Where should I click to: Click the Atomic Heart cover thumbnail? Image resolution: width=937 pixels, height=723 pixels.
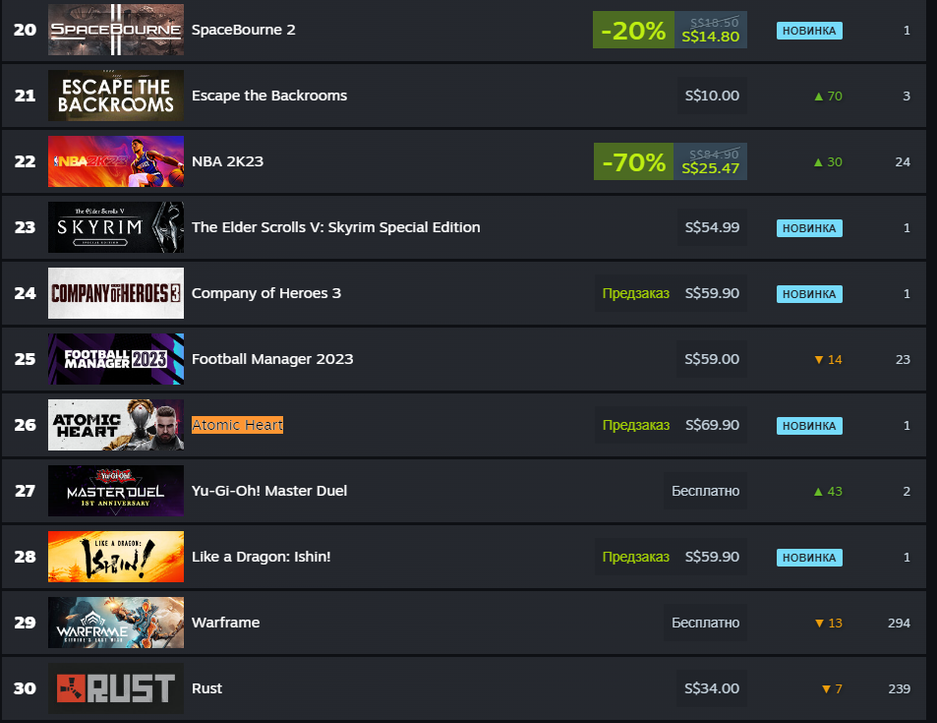(116, 425)
